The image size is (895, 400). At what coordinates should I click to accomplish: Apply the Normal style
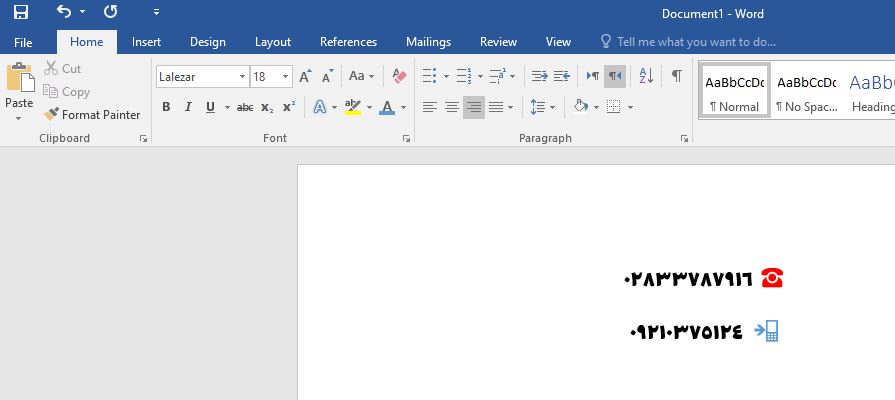click(735, 91)
